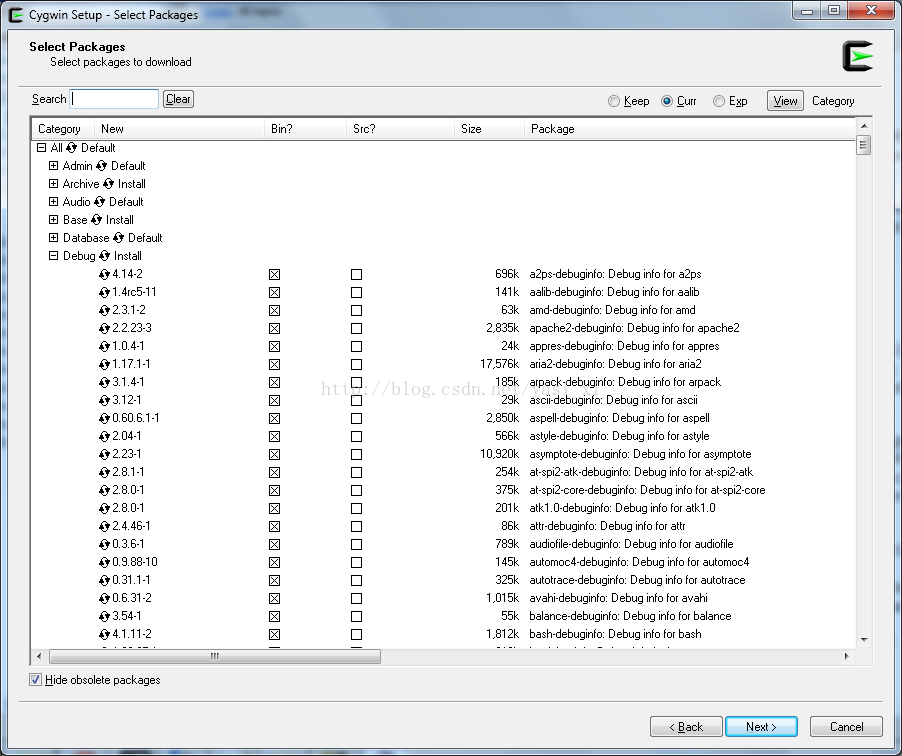902x756 pixels.
Task: Collapse the All tree node
Action: coord(41,148)
